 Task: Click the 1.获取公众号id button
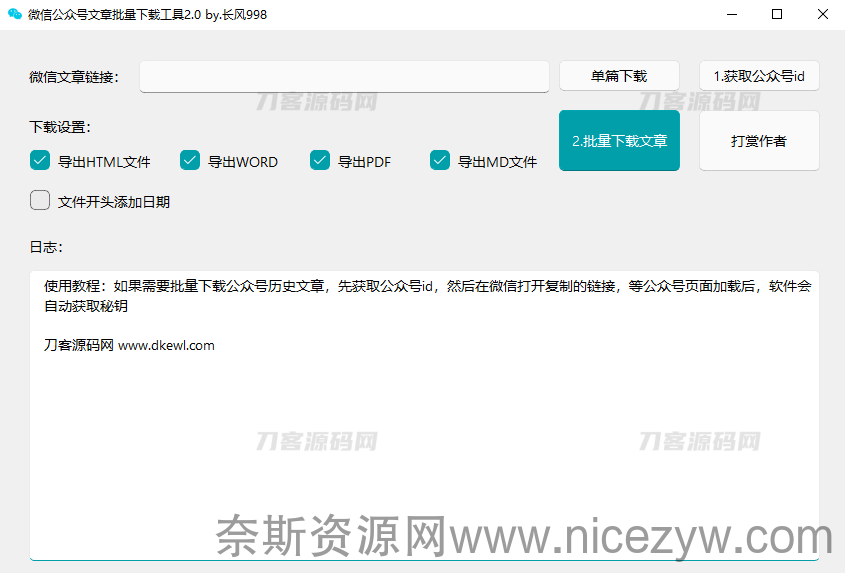759,76
